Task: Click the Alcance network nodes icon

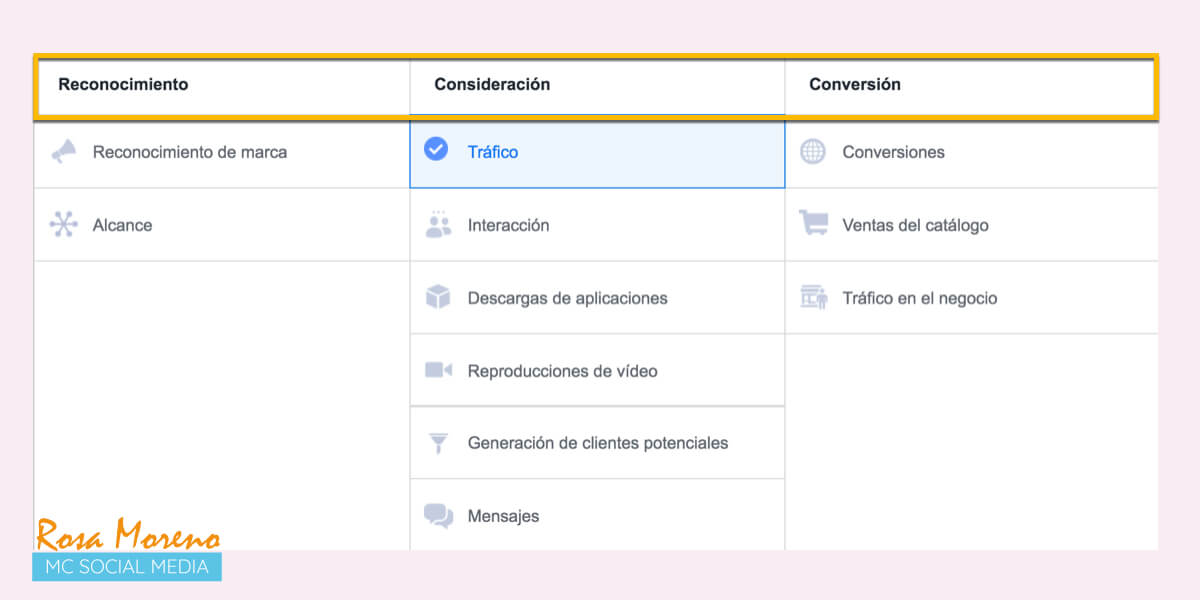Action: click(x=64, y=225)
